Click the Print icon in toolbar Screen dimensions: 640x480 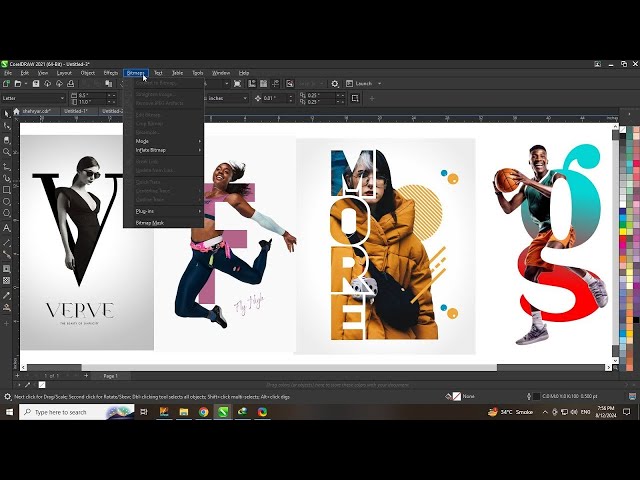[x=71, y=84]
